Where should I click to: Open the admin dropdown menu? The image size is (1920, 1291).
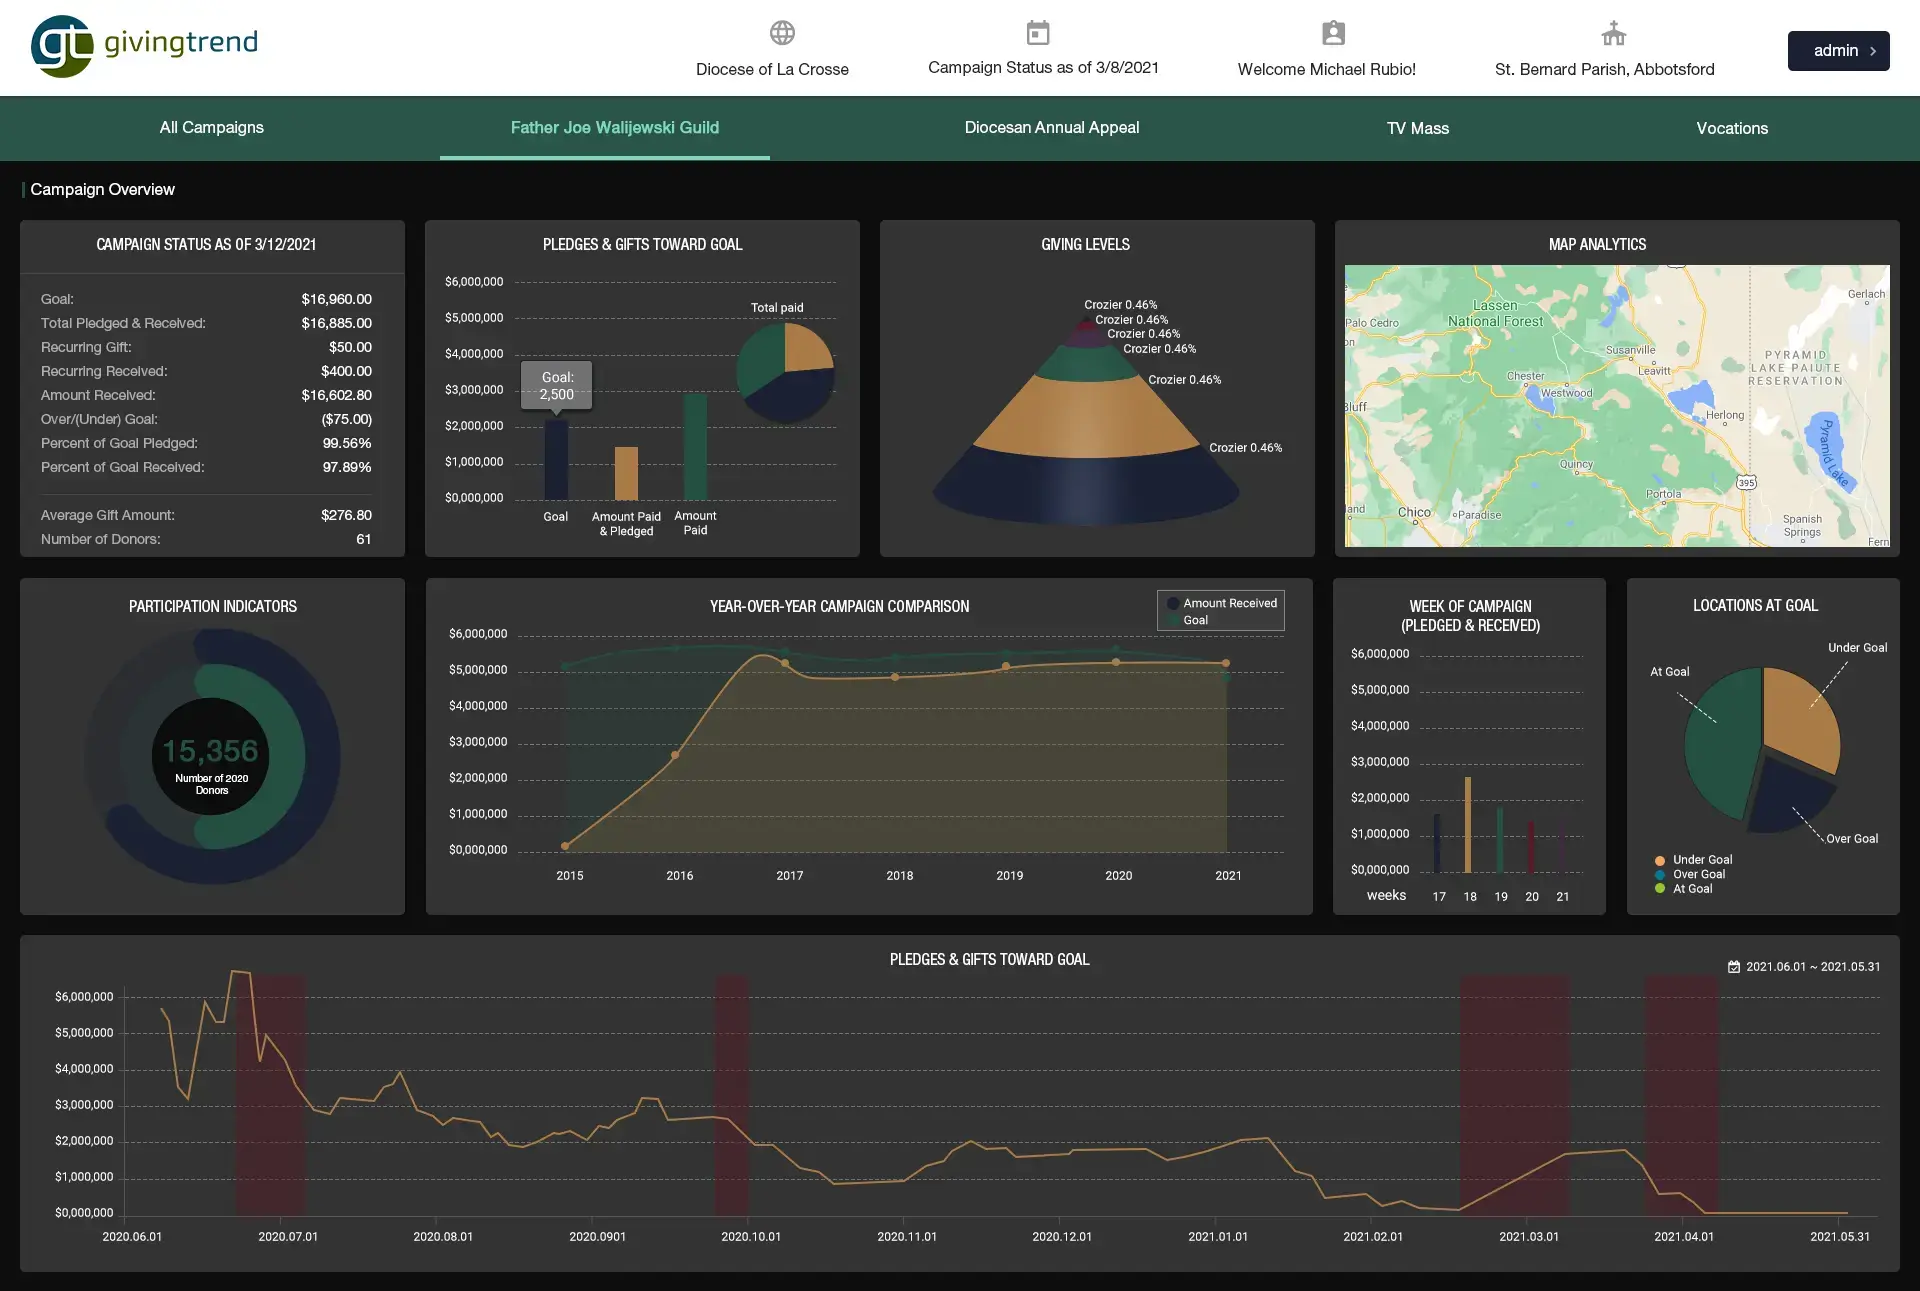pyautogui.click(x=1837, y=51)
